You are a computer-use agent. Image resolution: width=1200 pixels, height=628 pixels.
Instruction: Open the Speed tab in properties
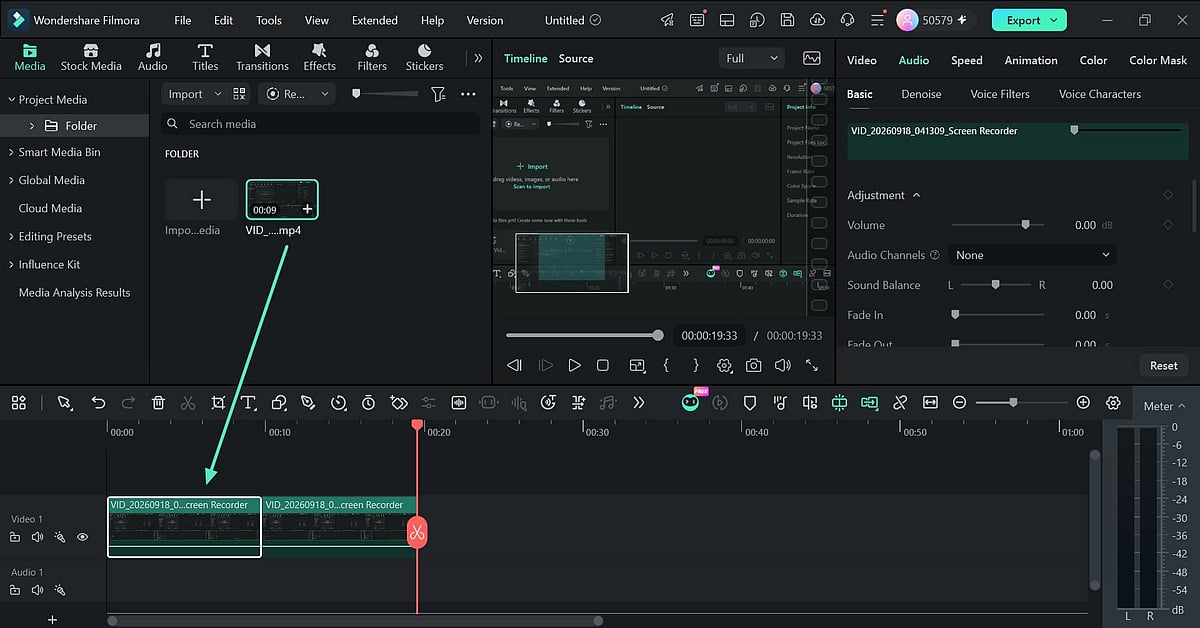(966, 60)
